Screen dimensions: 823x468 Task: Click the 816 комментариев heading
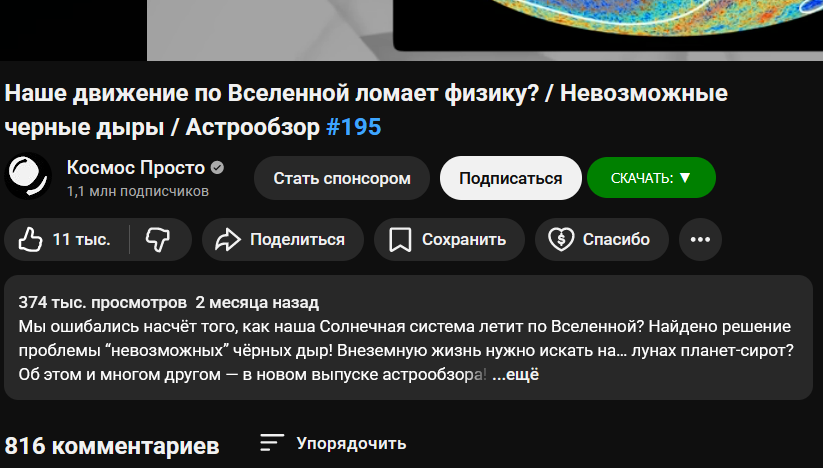(111, 445)
